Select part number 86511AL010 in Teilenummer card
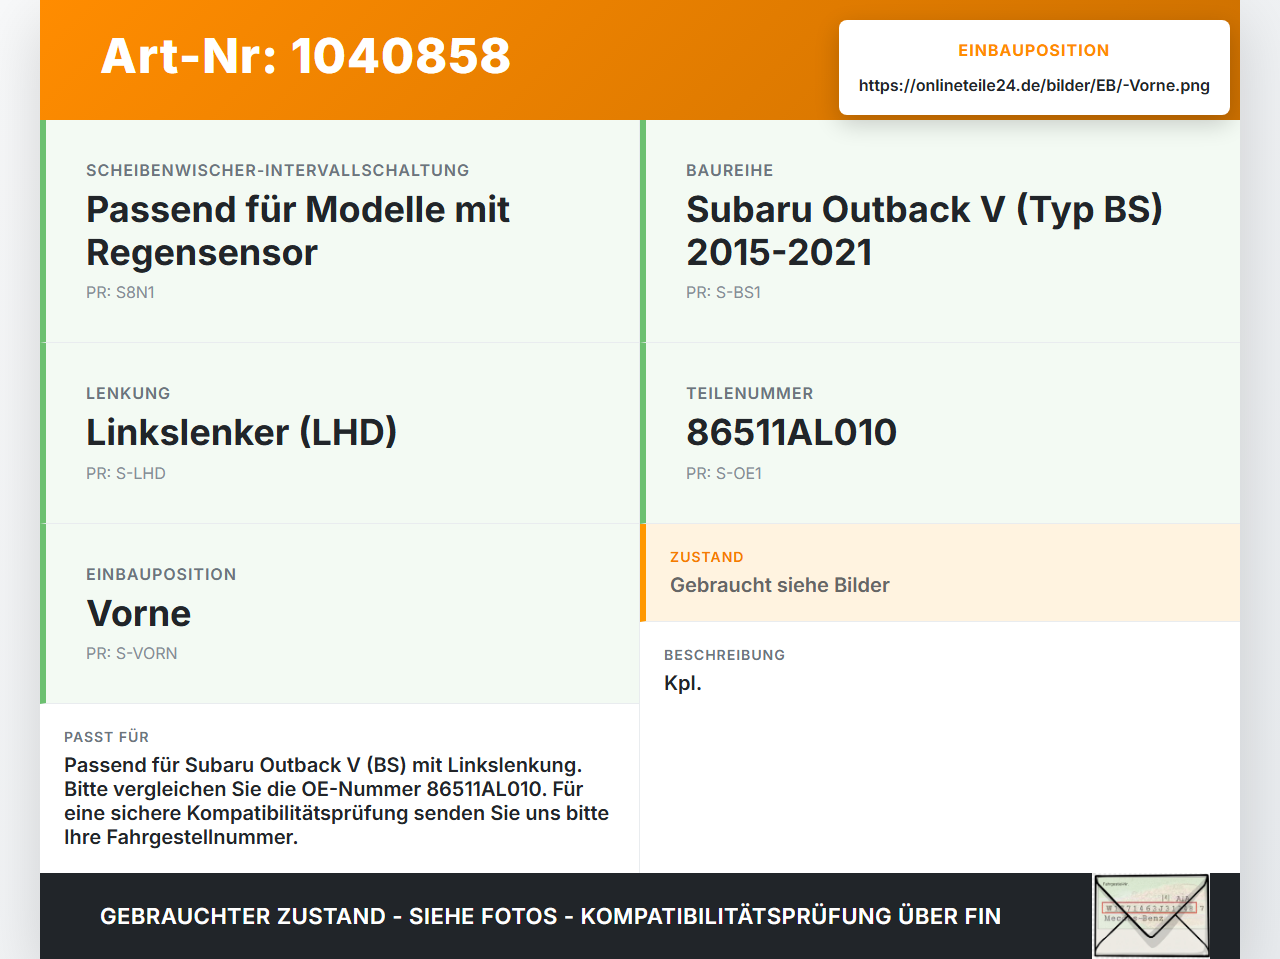Viewport: 1280px width, 959px height. 791,432
